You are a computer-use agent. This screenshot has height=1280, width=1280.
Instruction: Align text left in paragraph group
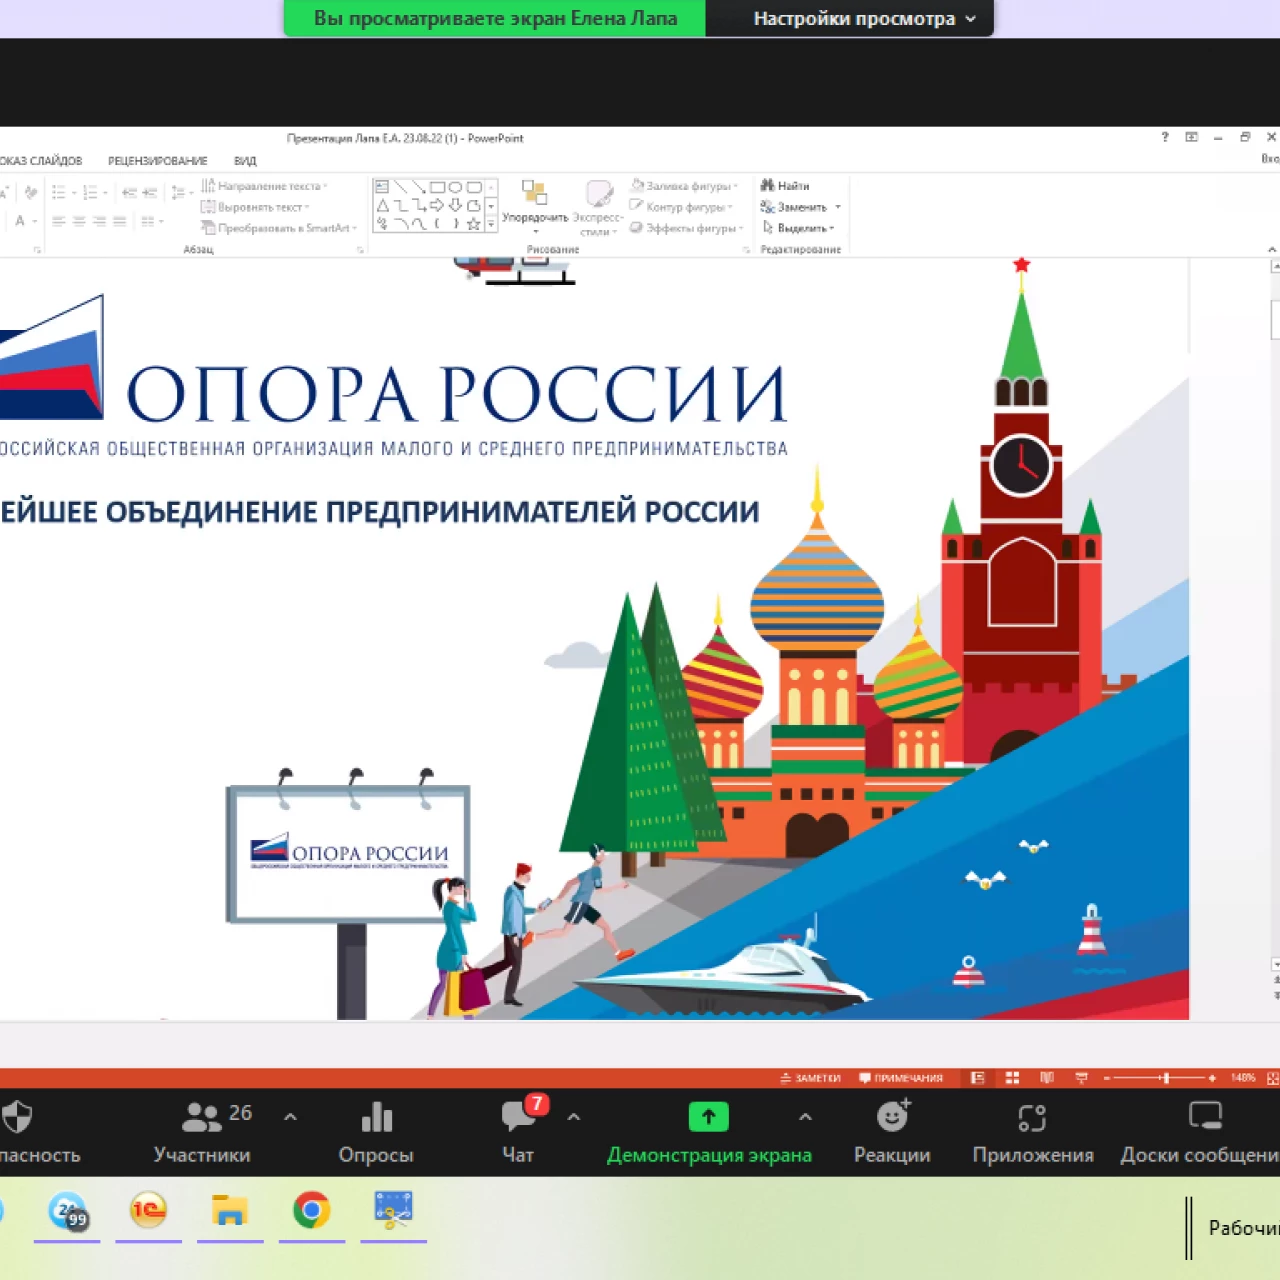[x=58, y=221]
